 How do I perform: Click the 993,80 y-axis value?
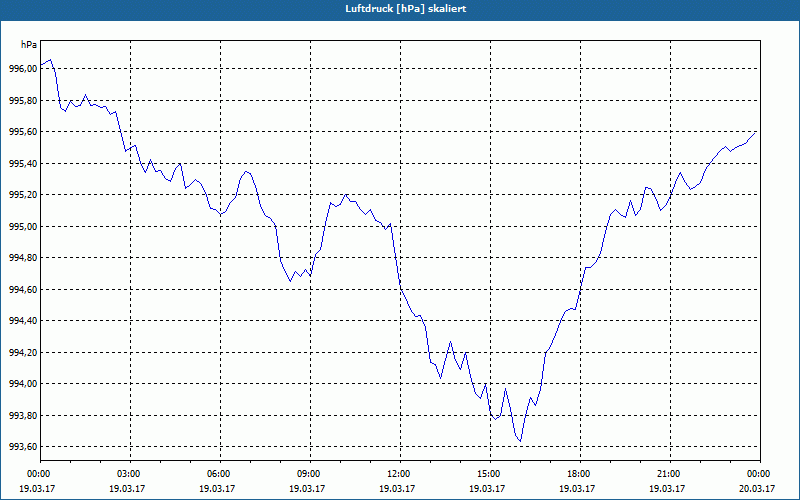(x=23, y=416)
